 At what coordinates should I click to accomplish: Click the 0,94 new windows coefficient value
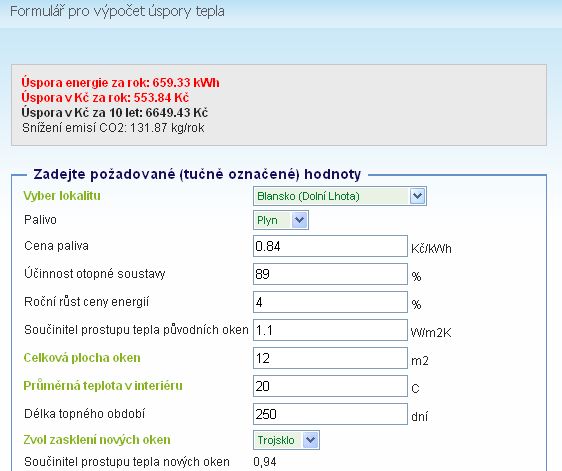pos(265,462)
